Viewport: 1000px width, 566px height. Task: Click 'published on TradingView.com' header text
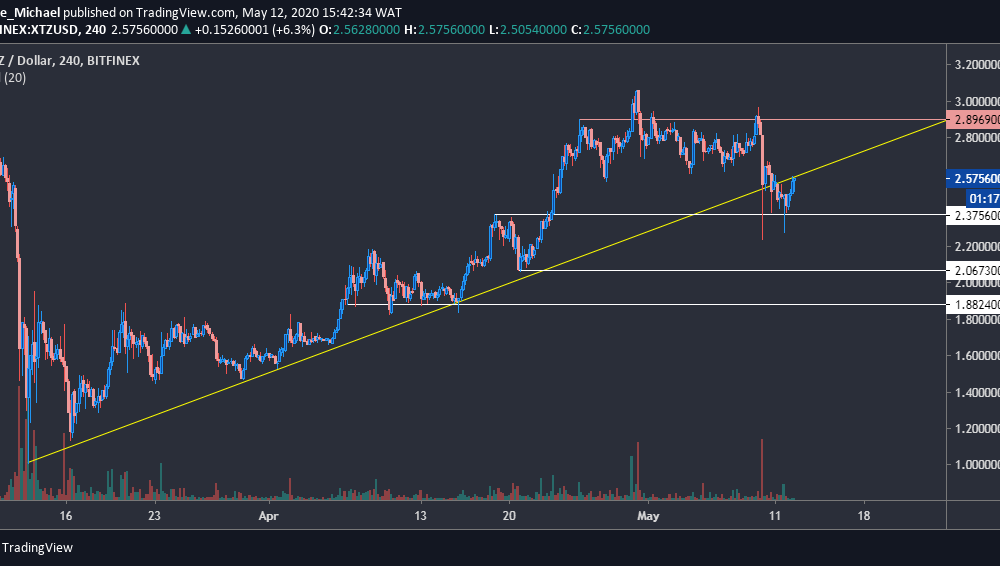[151, 13]
